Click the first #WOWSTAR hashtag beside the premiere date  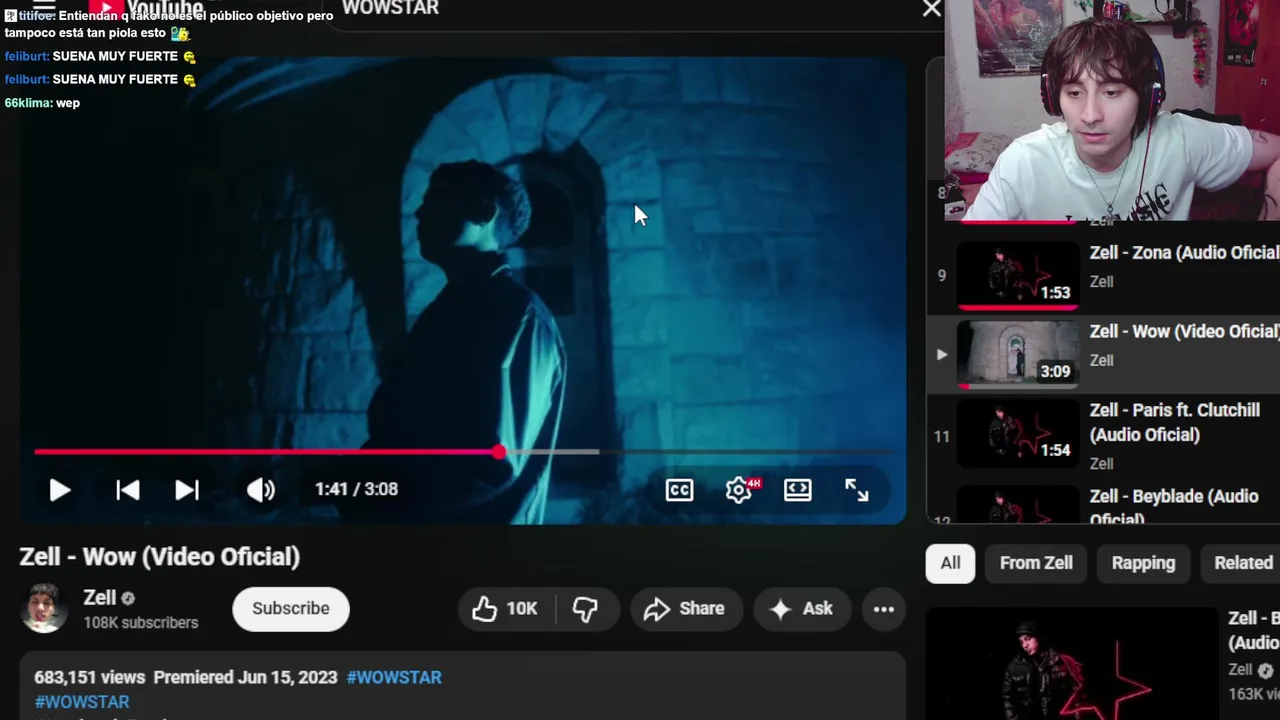[394, 677]
